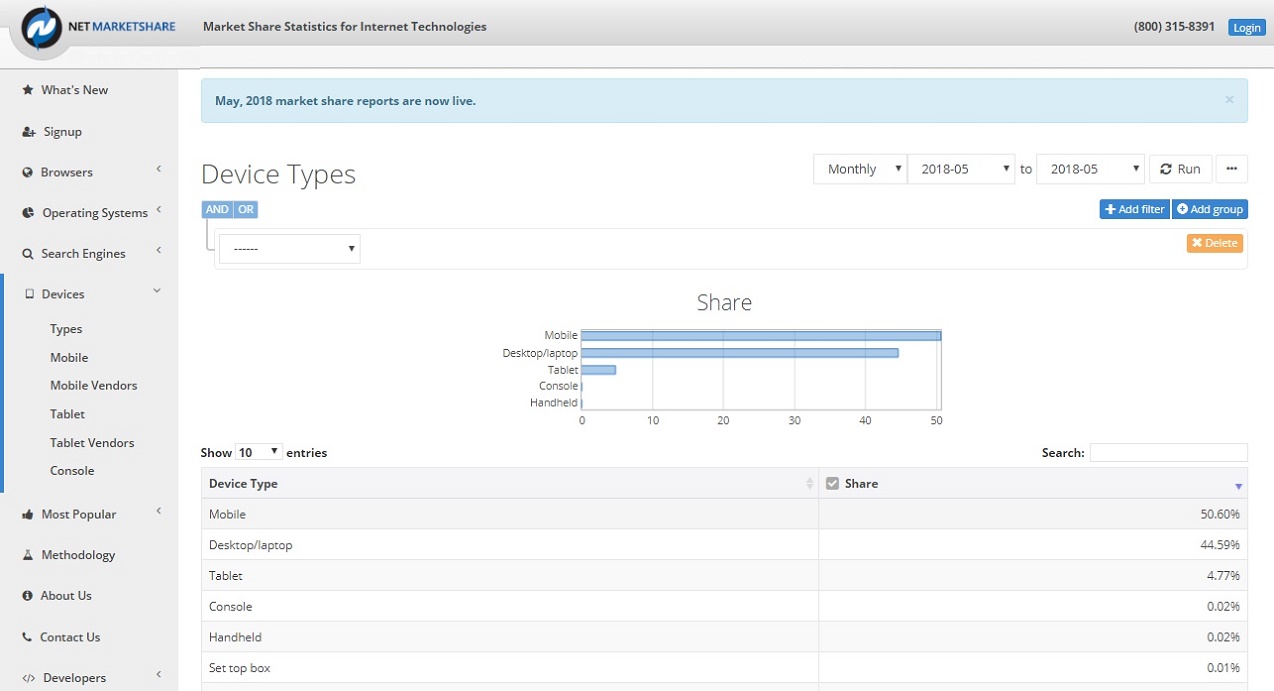Open the ellipsis more-options button

(x=1232, y=169)
